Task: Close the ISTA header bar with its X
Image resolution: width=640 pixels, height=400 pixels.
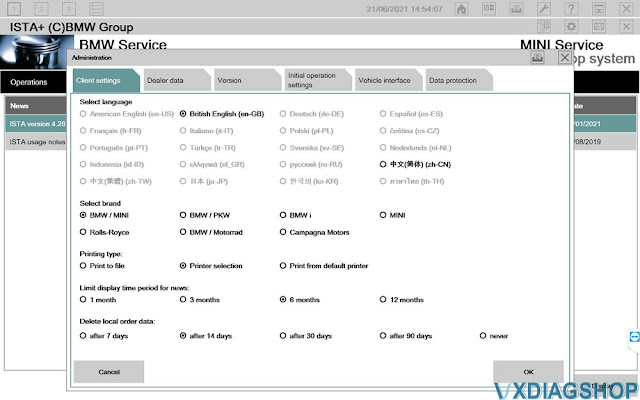Action: click(x=626, y=27)
